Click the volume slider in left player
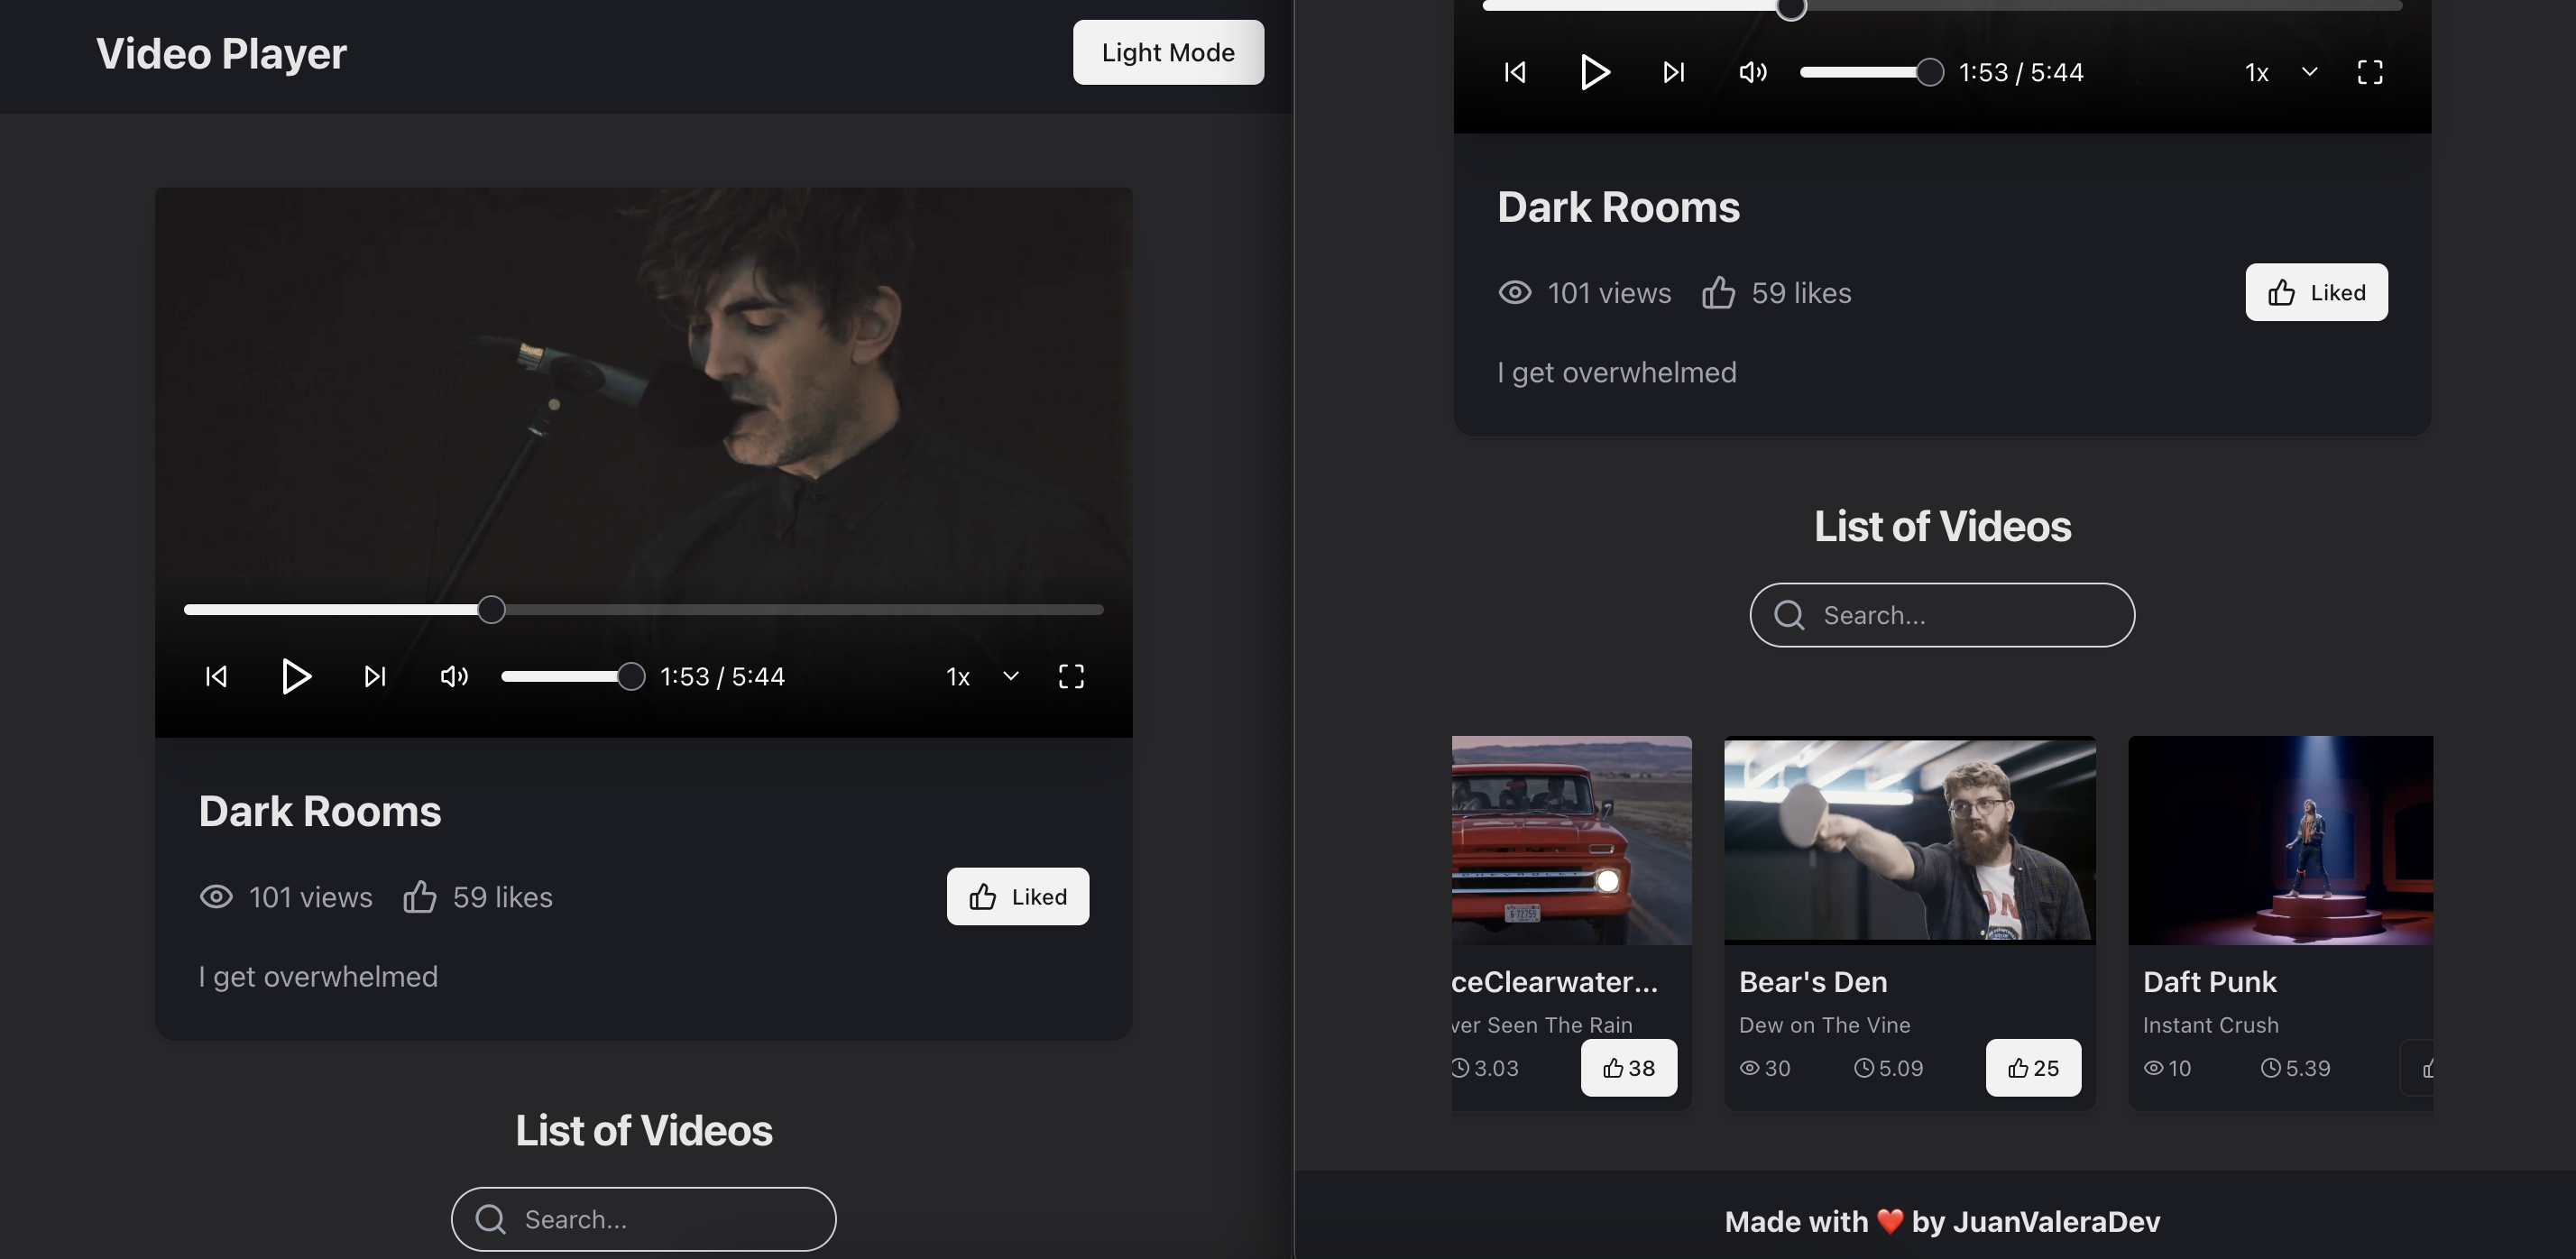2576x1259 pixels. tap(573, 677)
